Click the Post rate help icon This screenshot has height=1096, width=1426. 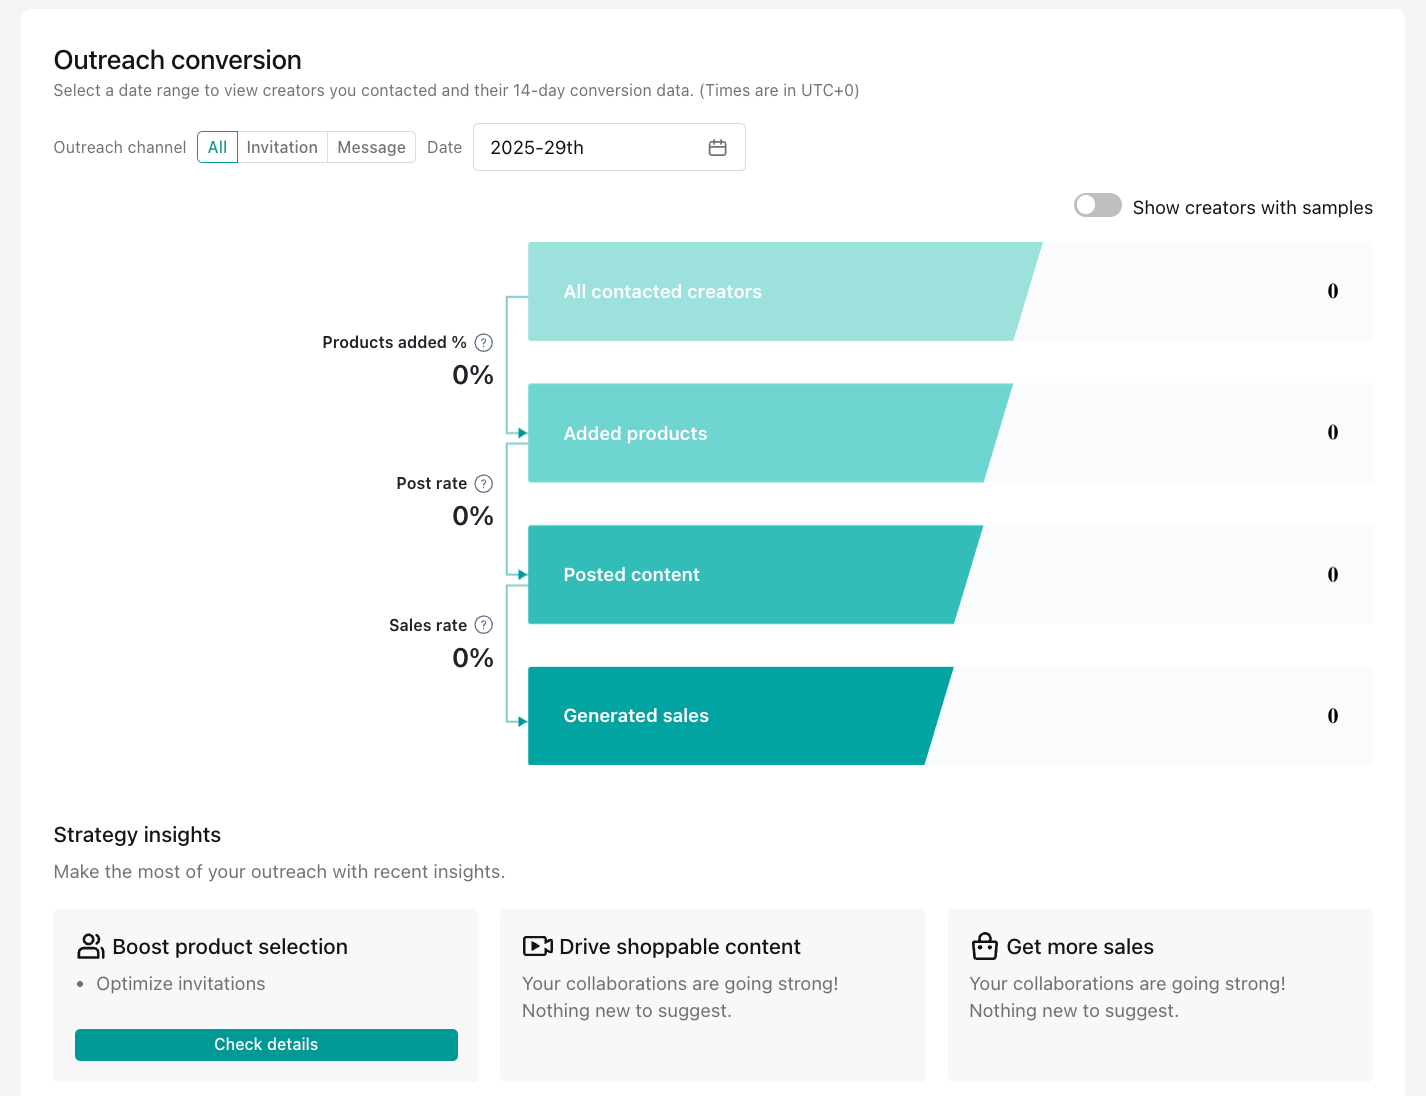483,484
